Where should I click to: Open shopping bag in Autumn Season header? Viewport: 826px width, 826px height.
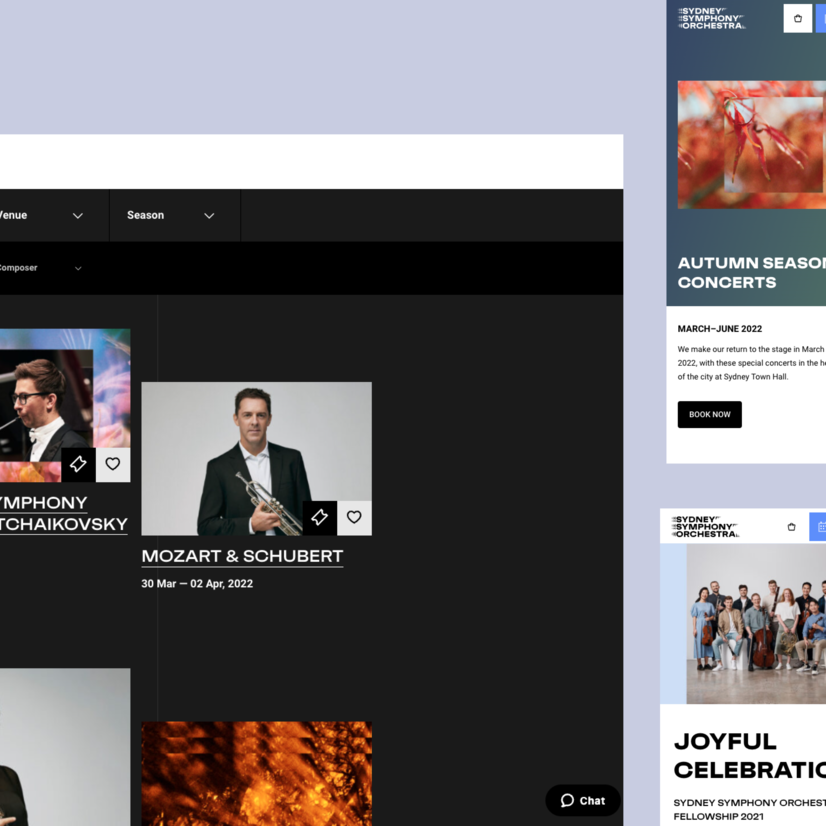point(797,18)
